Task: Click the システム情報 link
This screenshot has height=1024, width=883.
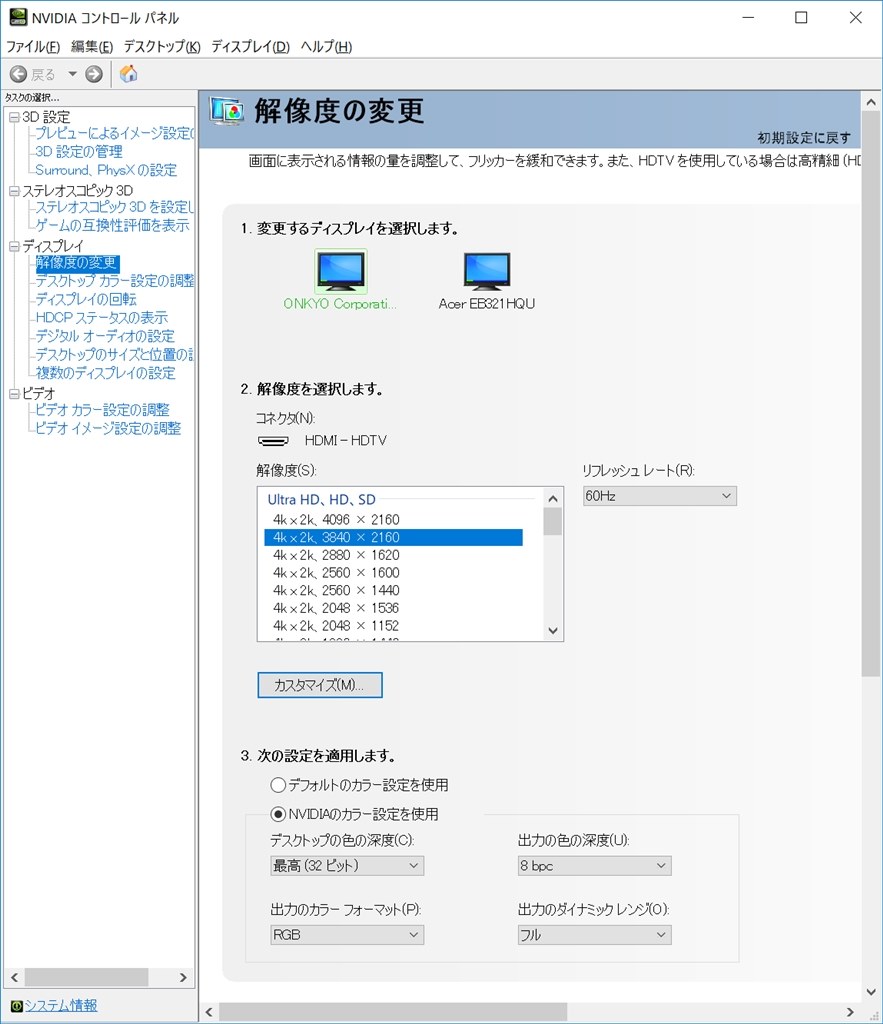Action: (61, 1006)
